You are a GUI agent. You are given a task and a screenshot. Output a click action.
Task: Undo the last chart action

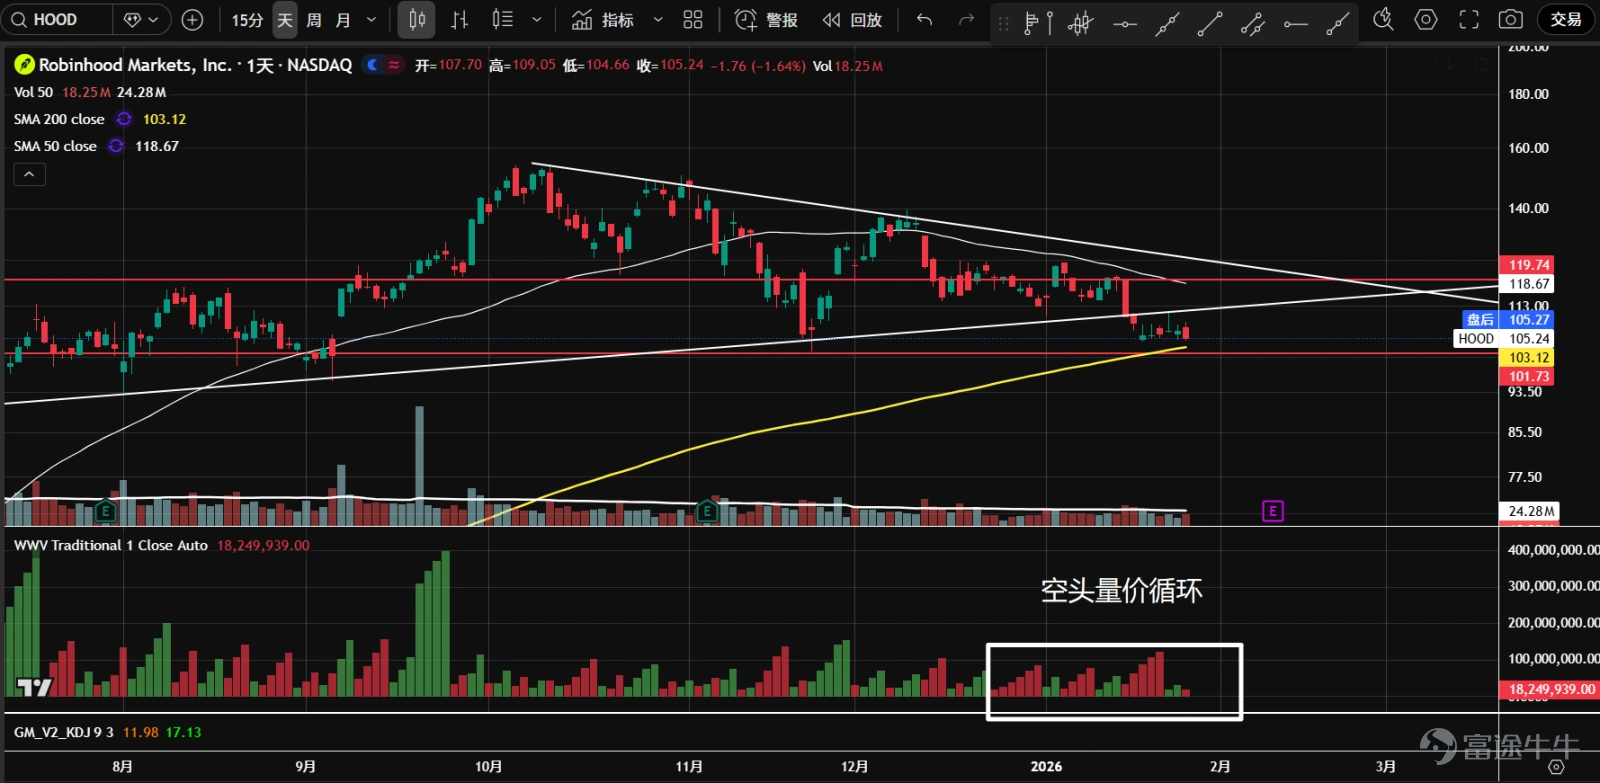(x=925, y=19)
